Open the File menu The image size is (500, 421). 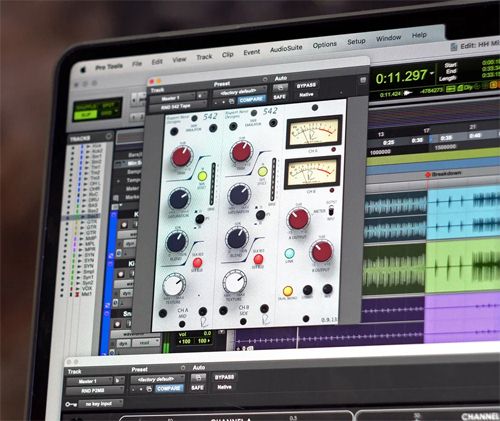pos(137,63)
